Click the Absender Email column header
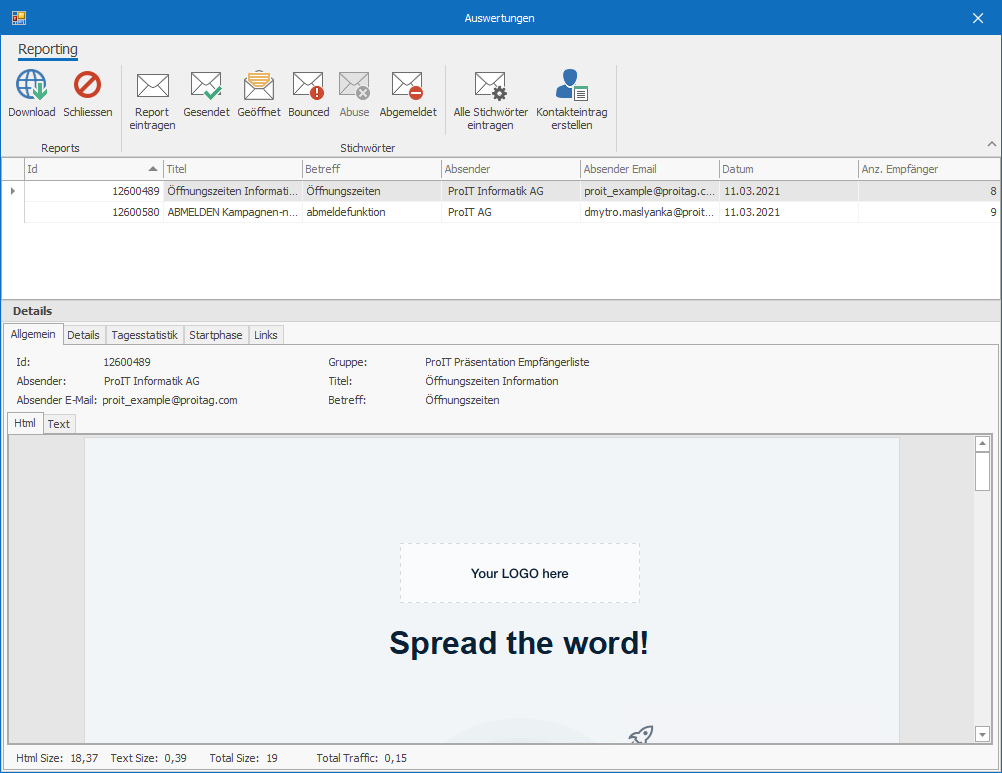This screenshot has height=773, width=1002. [649, 169]
